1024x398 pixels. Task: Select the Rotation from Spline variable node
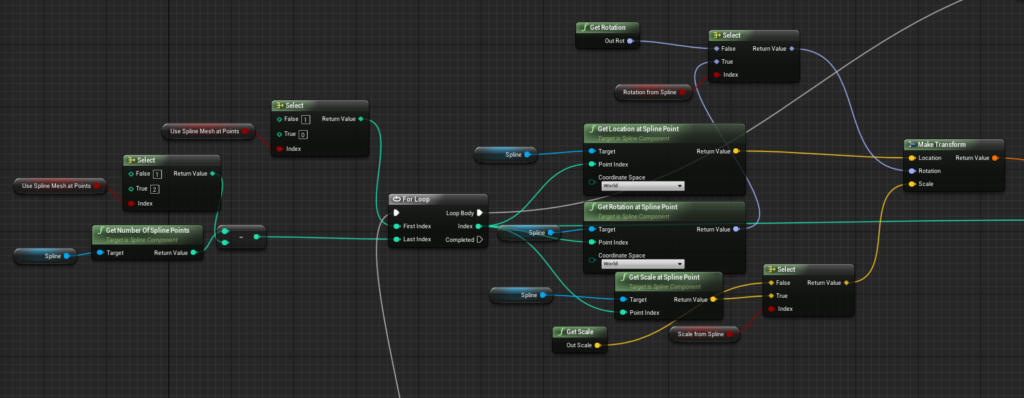click(653, 93)
